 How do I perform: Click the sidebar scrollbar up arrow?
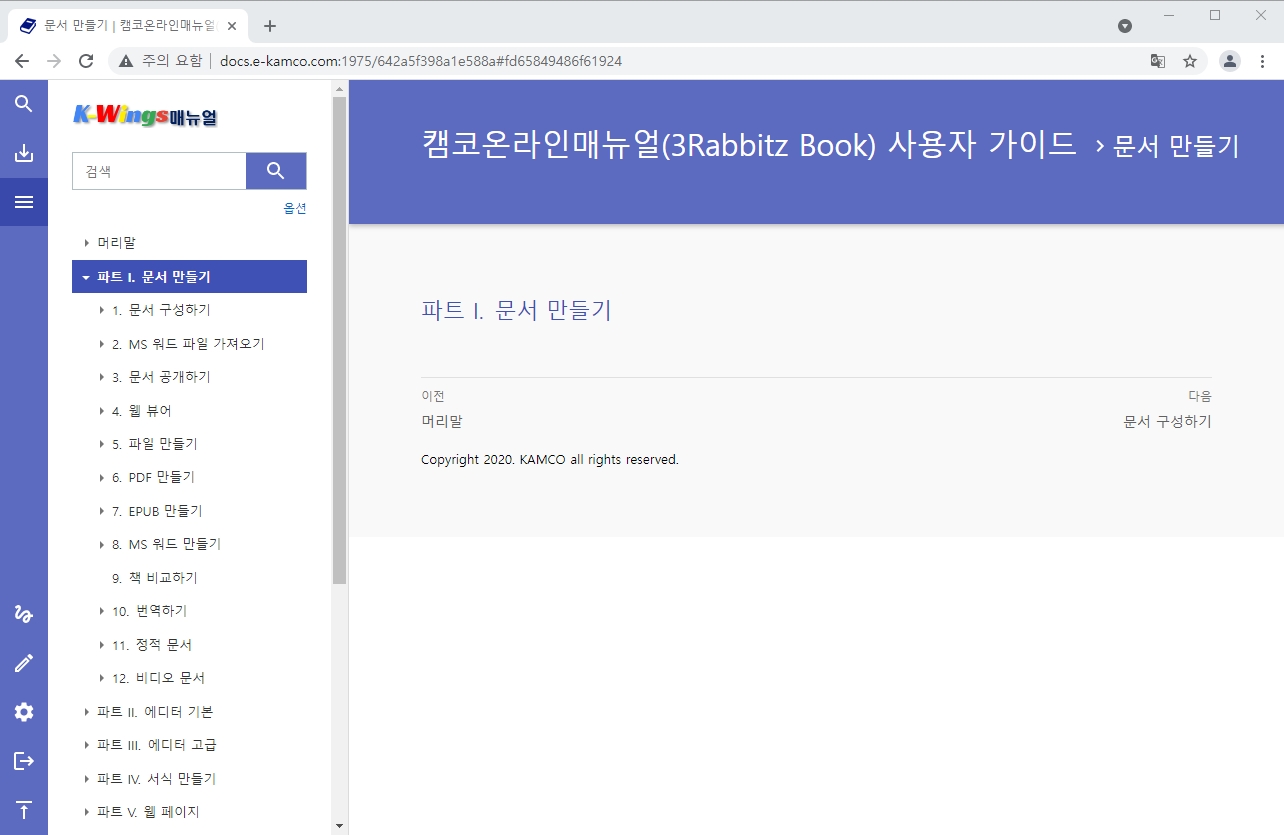tap(340, 88)
